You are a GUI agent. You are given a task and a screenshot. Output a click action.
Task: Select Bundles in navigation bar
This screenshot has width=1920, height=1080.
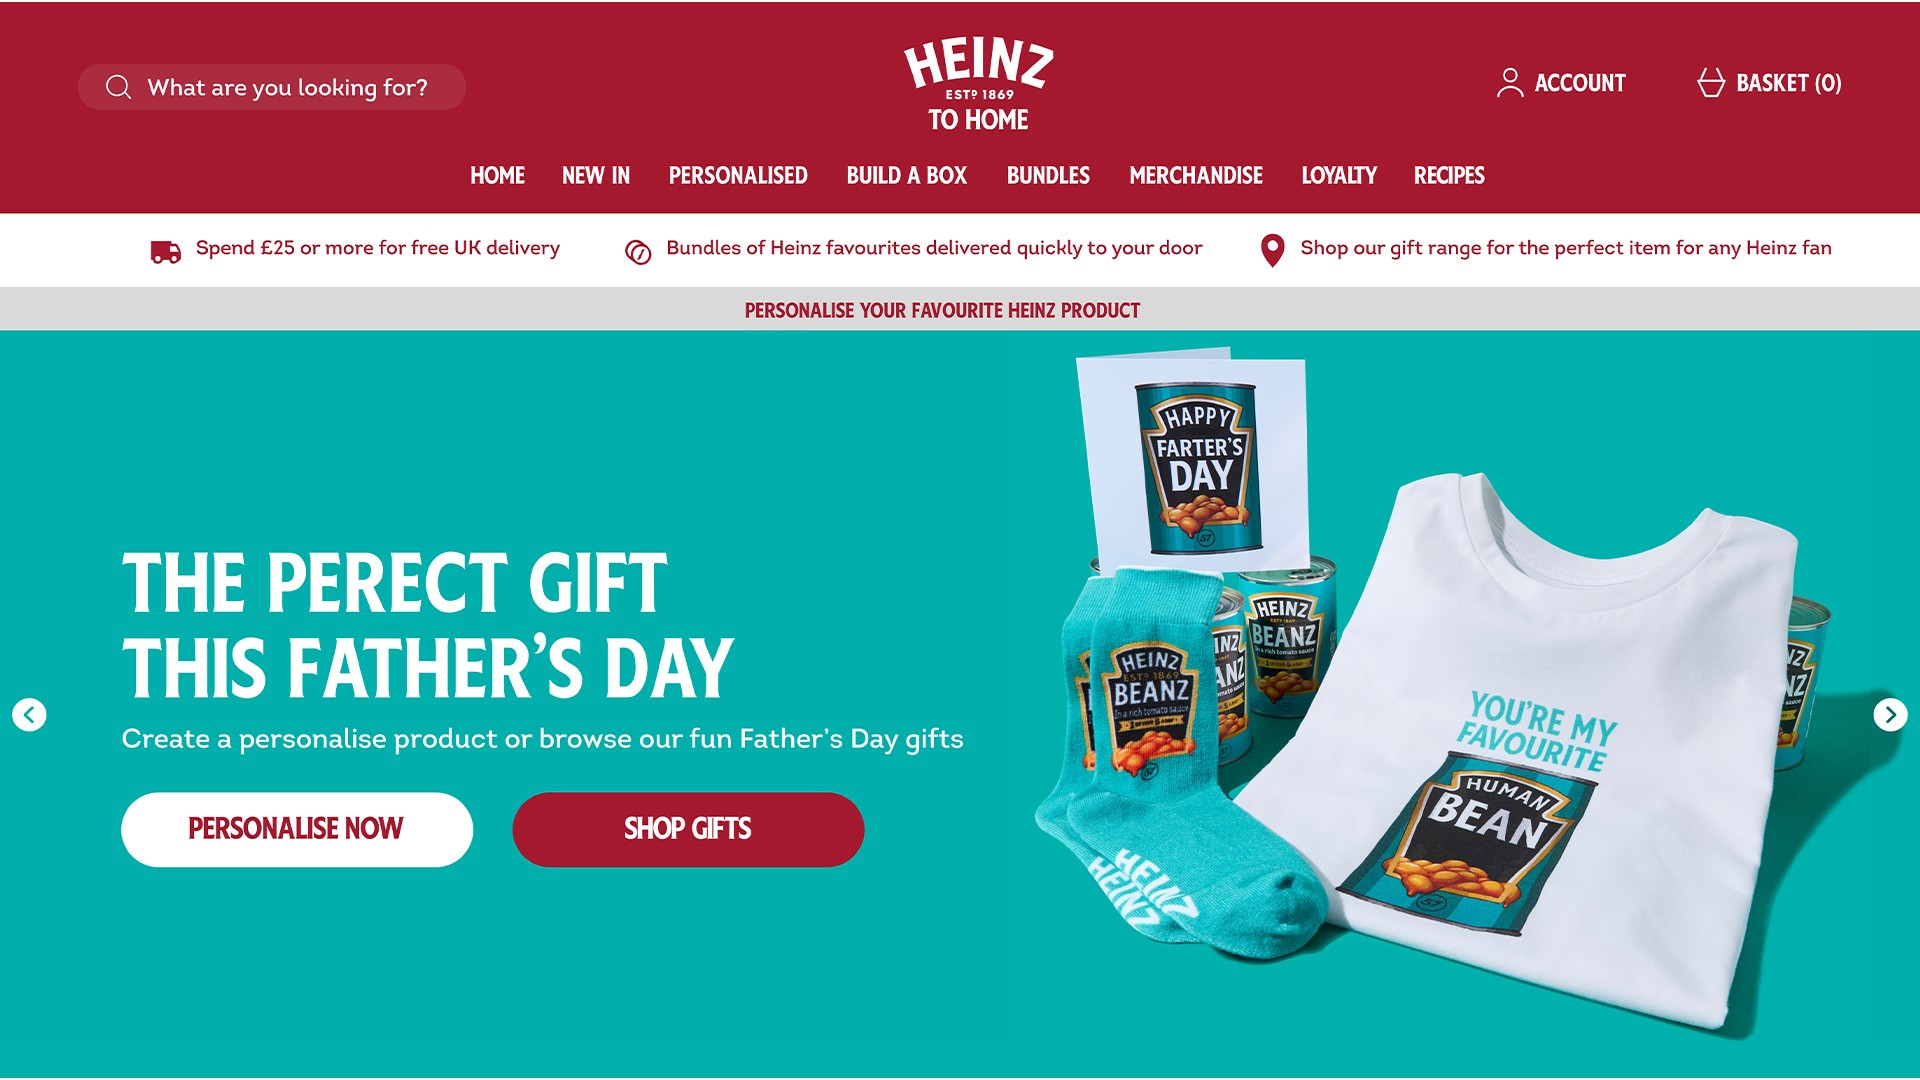[1048, 176]
